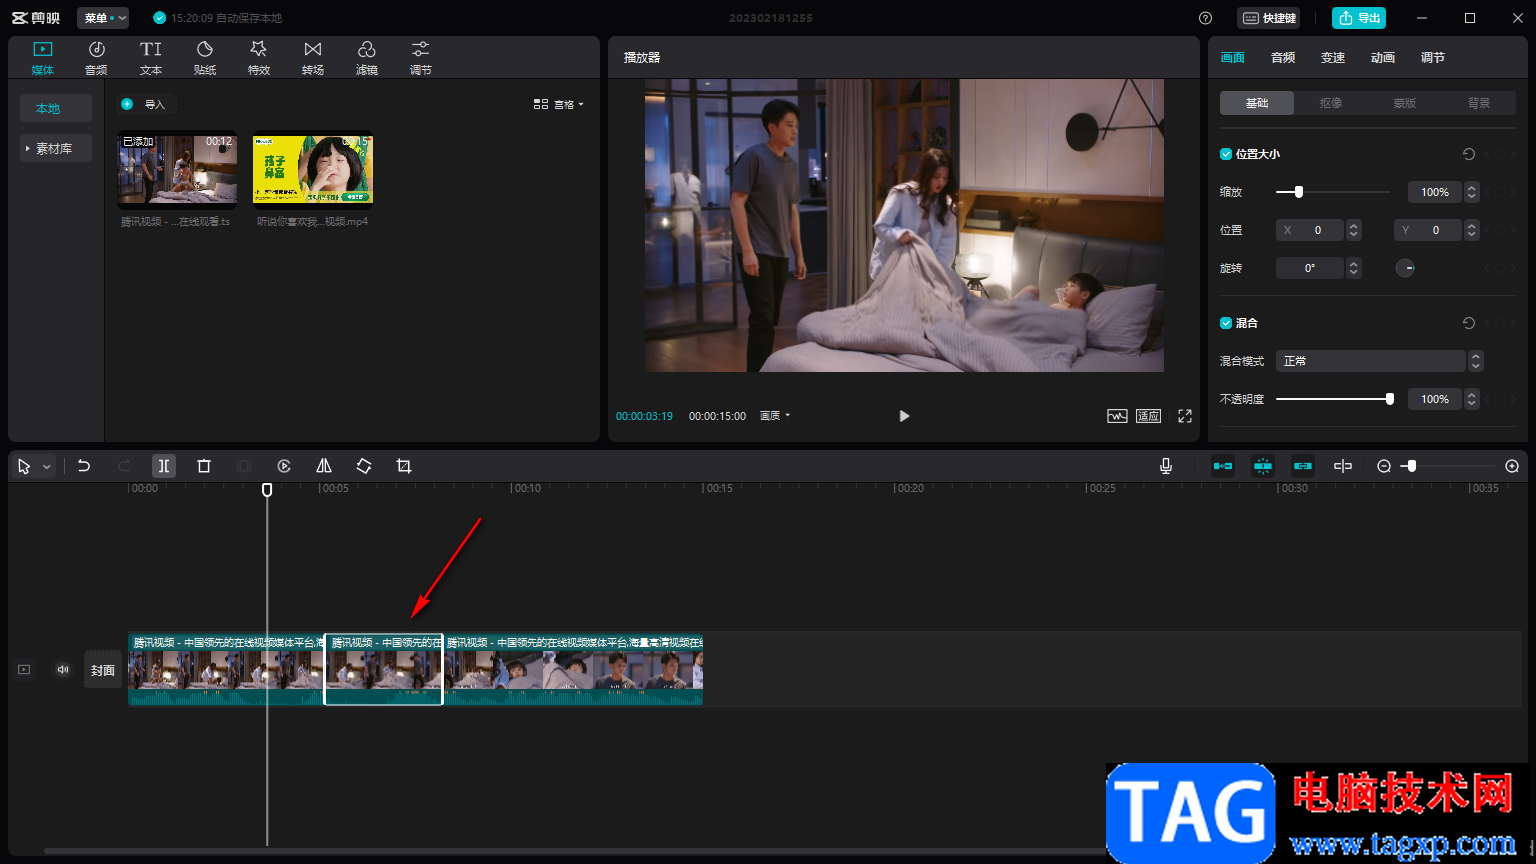The image size is (1536, 864).
Task: Click the rotate clip icon
Action: tap(364, 466)
